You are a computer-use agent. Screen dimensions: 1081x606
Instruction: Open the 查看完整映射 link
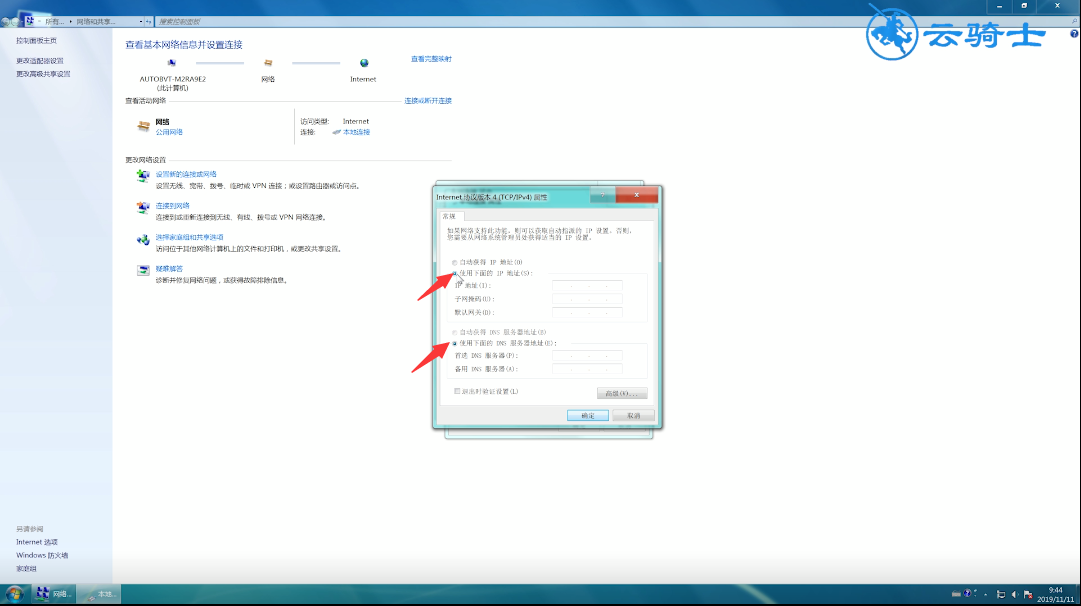click(x=432, y=59)
